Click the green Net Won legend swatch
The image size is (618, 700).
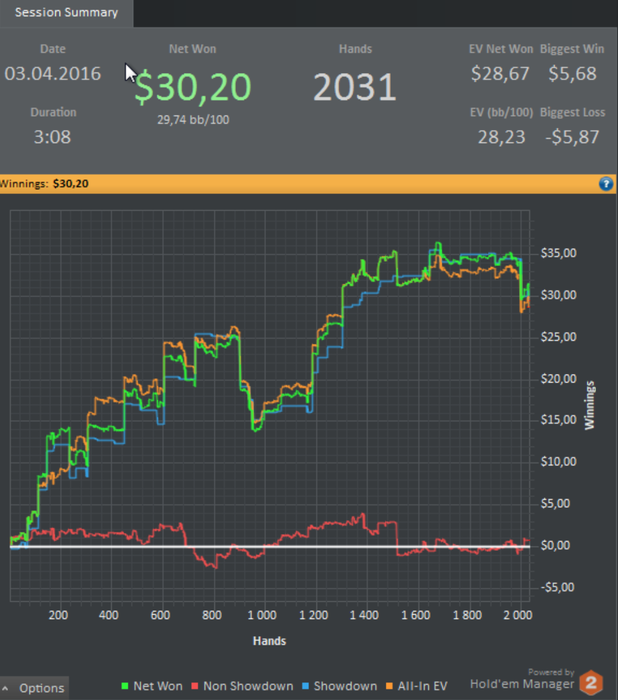click(125, 686)
